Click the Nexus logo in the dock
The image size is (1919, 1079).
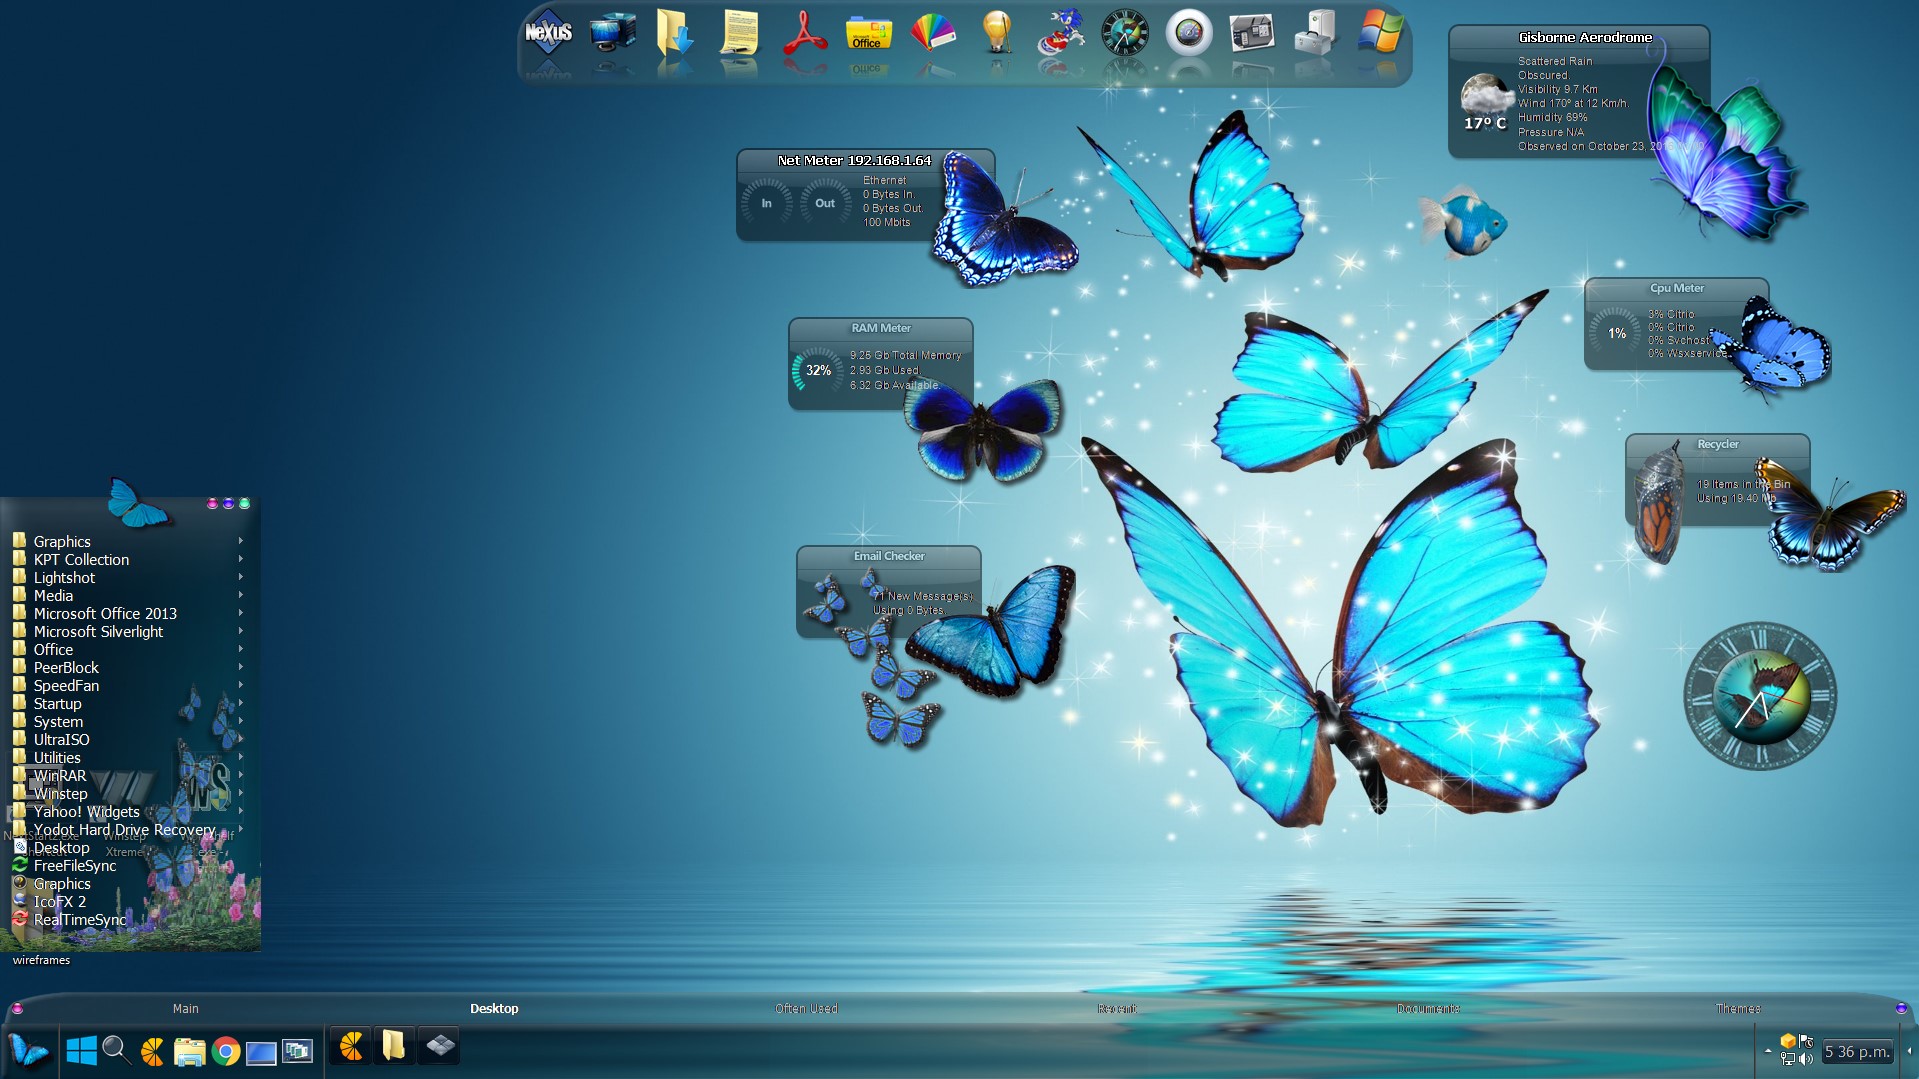tap(548, 34)
